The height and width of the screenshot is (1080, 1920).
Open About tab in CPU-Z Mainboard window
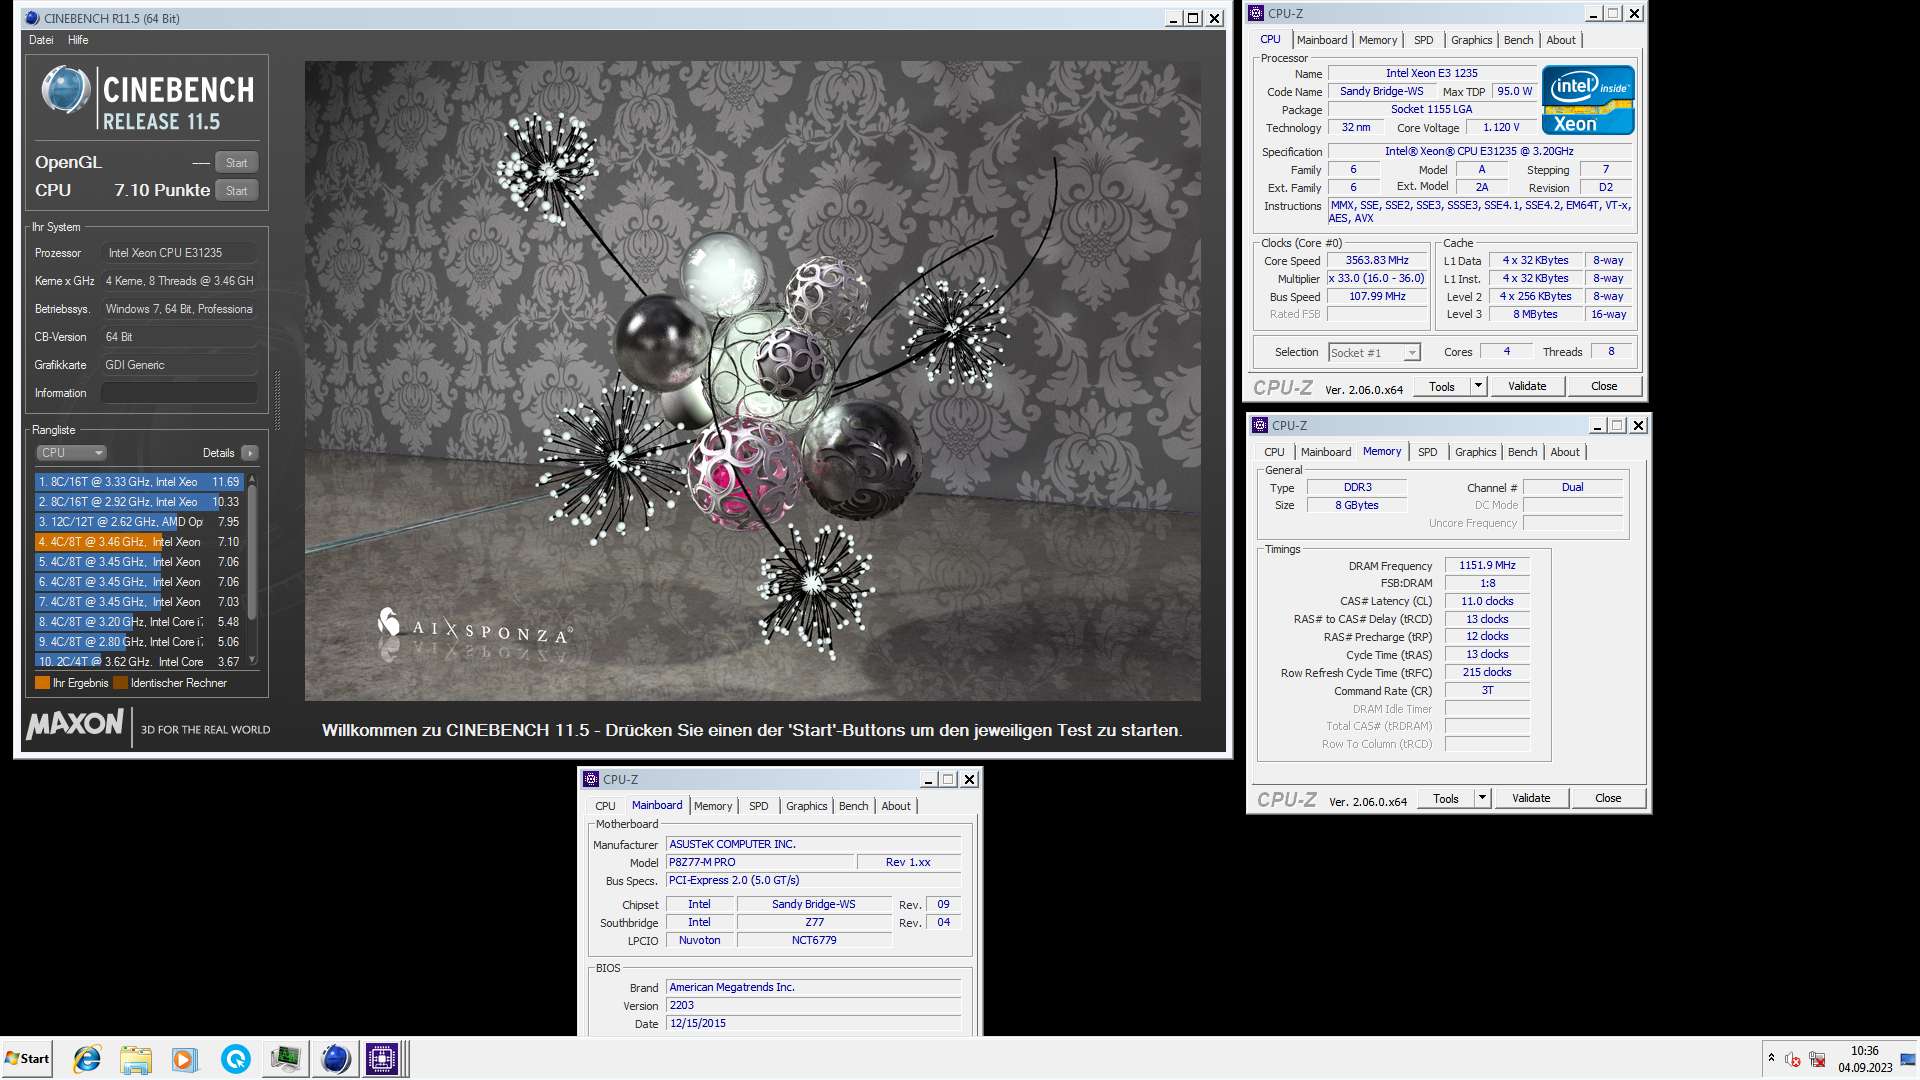coord(896,806)
